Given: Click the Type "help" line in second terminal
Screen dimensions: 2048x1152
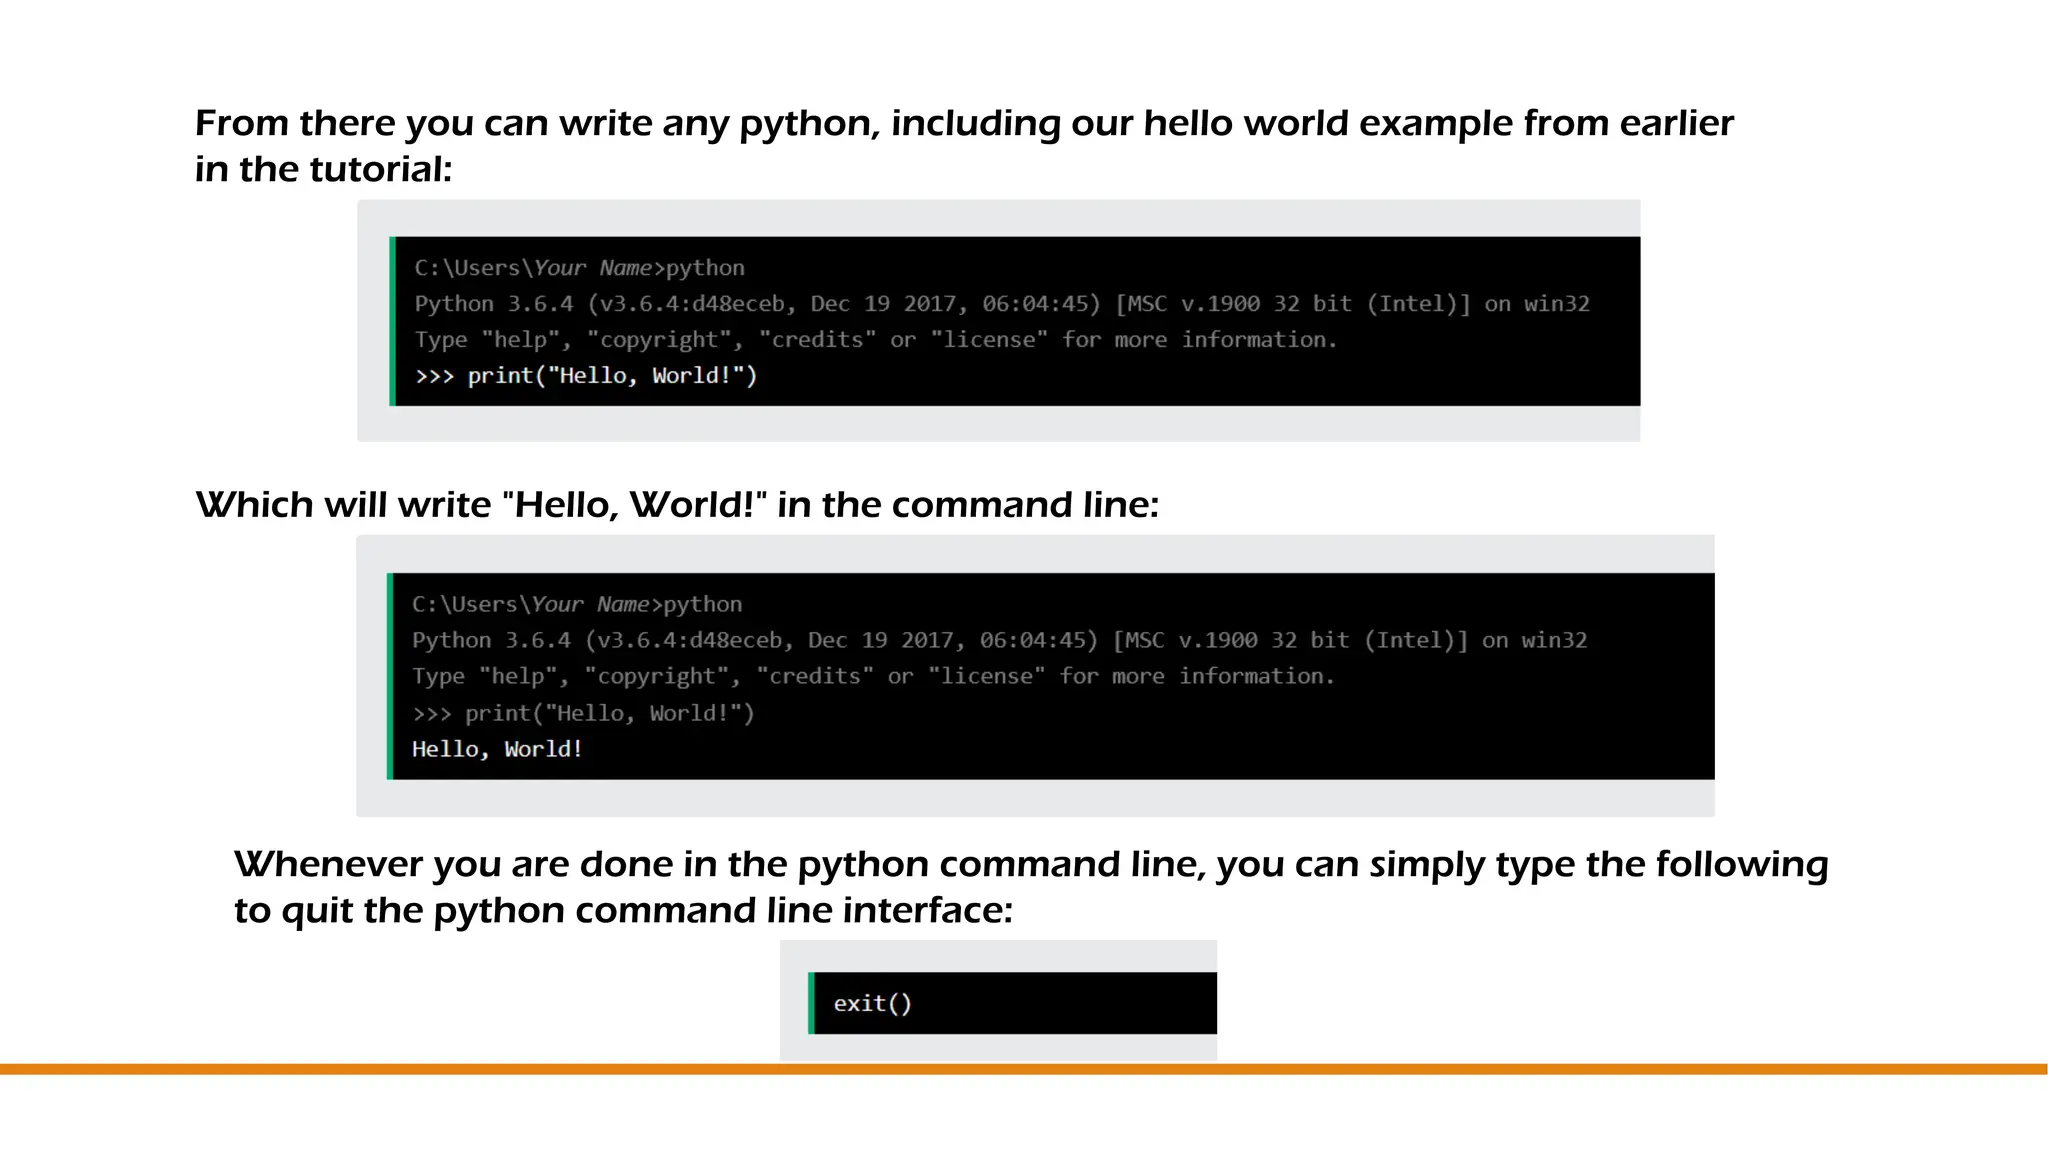Looking at the screenshot, I should pos(872,677).
